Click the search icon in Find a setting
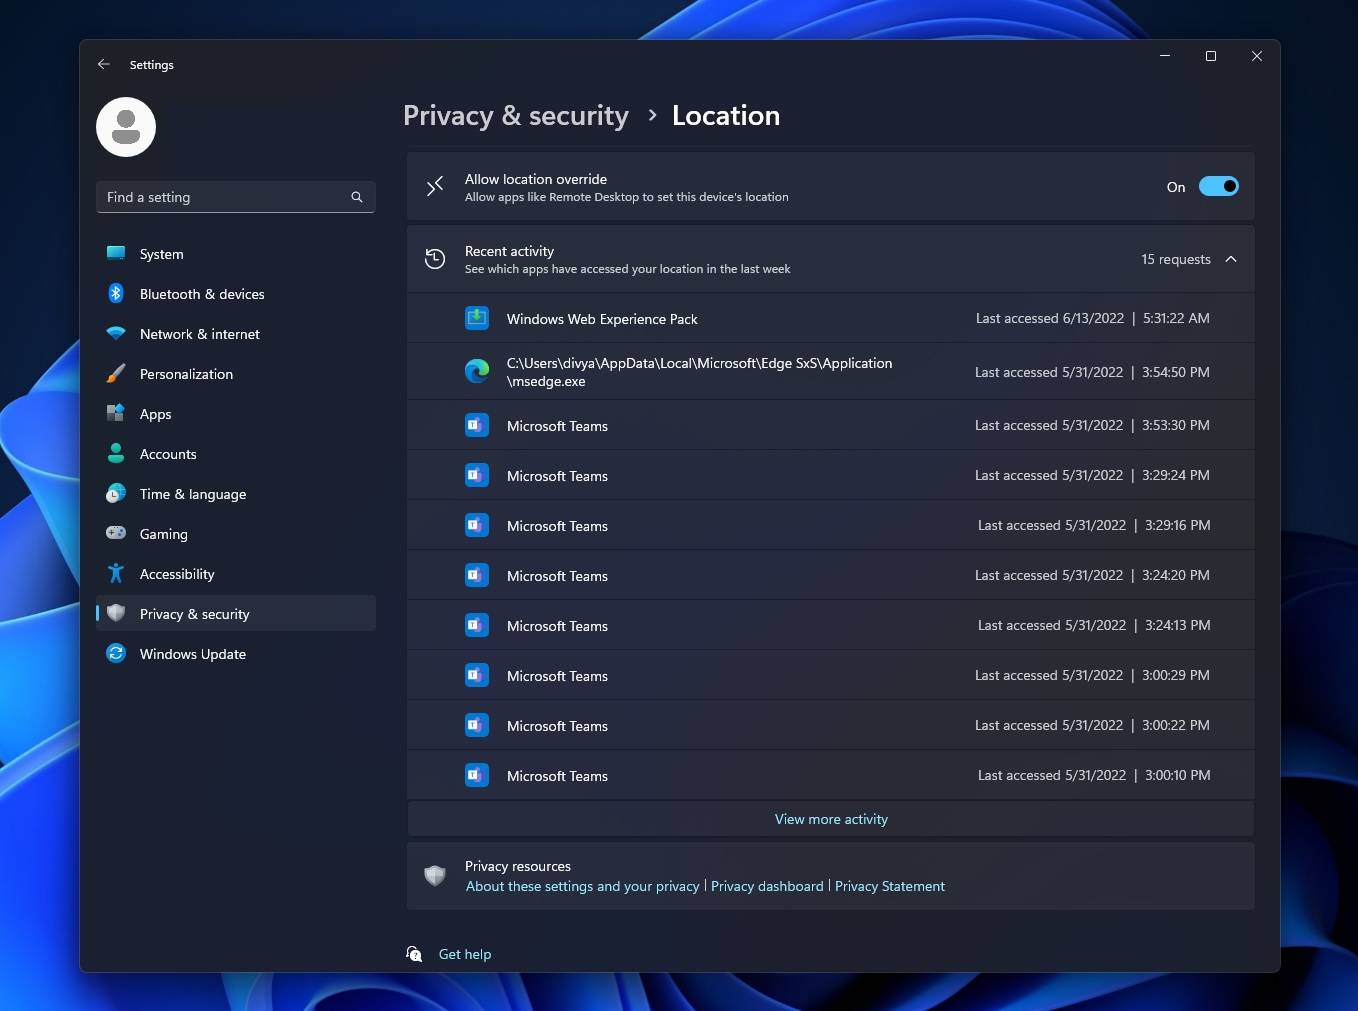The width and height of the screenshot is (1358, 1011). click(x=357, y=197)
